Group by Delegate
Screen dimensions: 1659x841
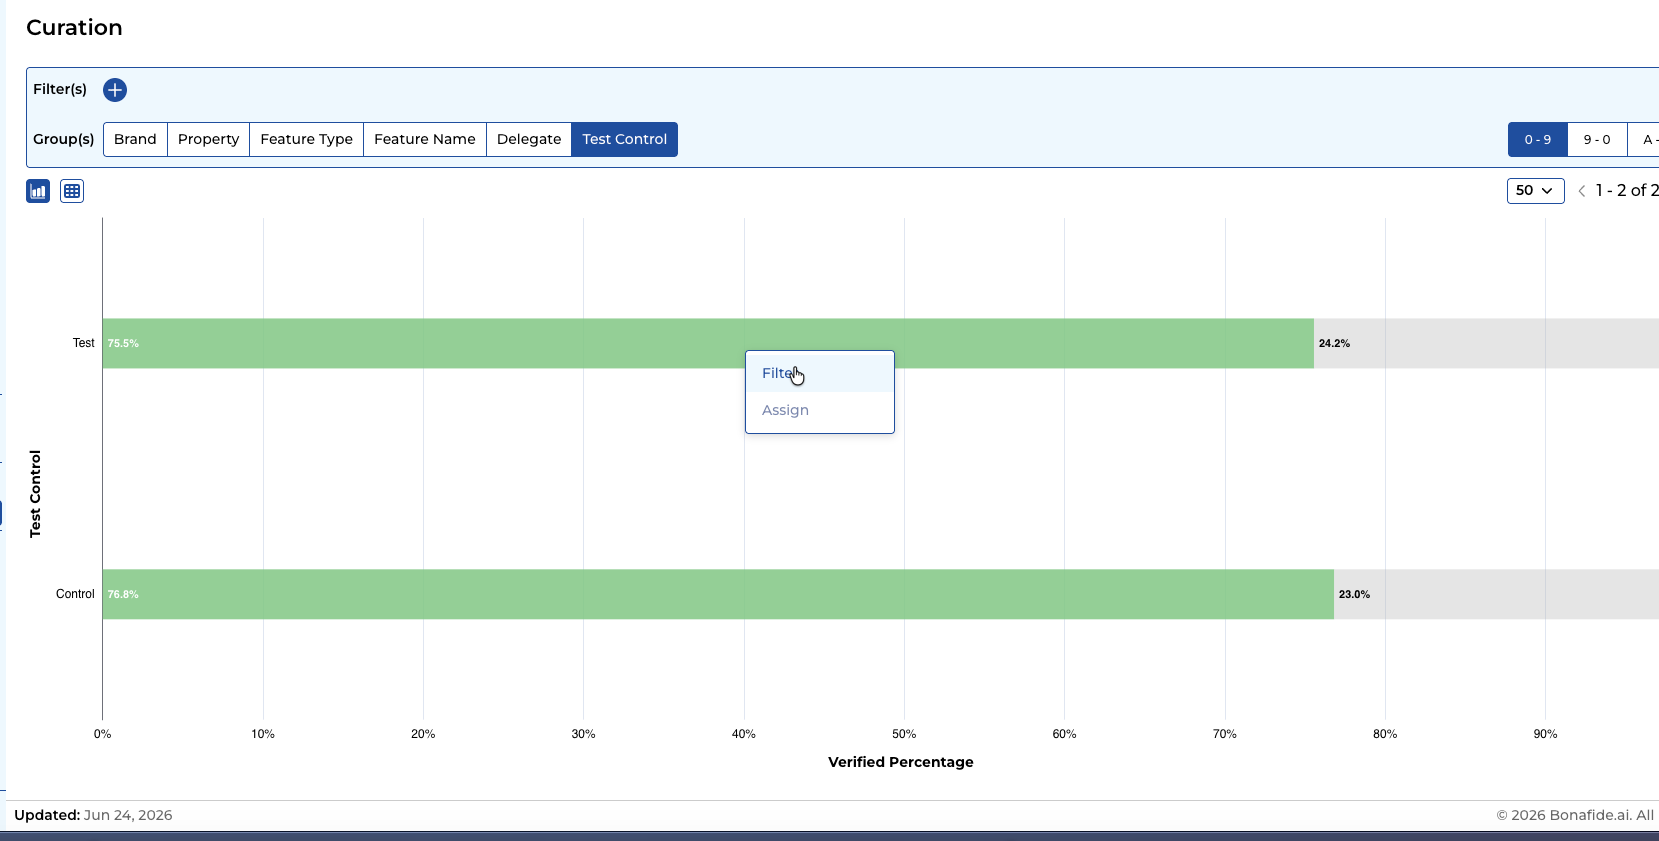pyautogui.click(x=529, y=139)
